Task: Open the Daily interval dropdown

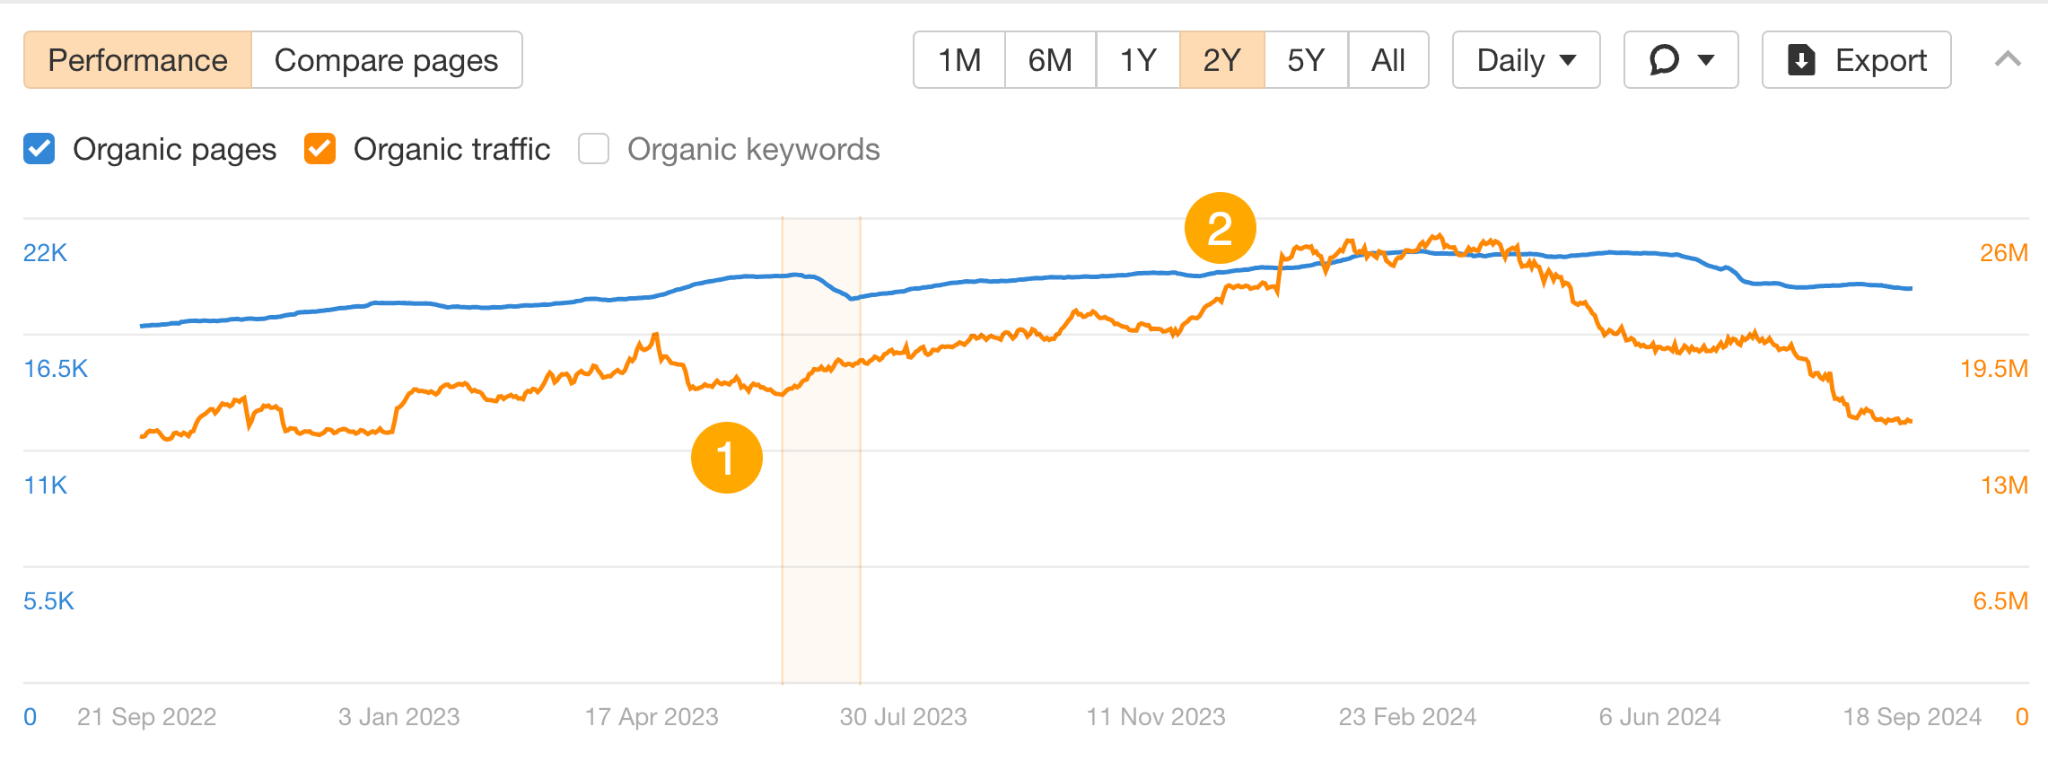Action: click(x=1526, y=60)
